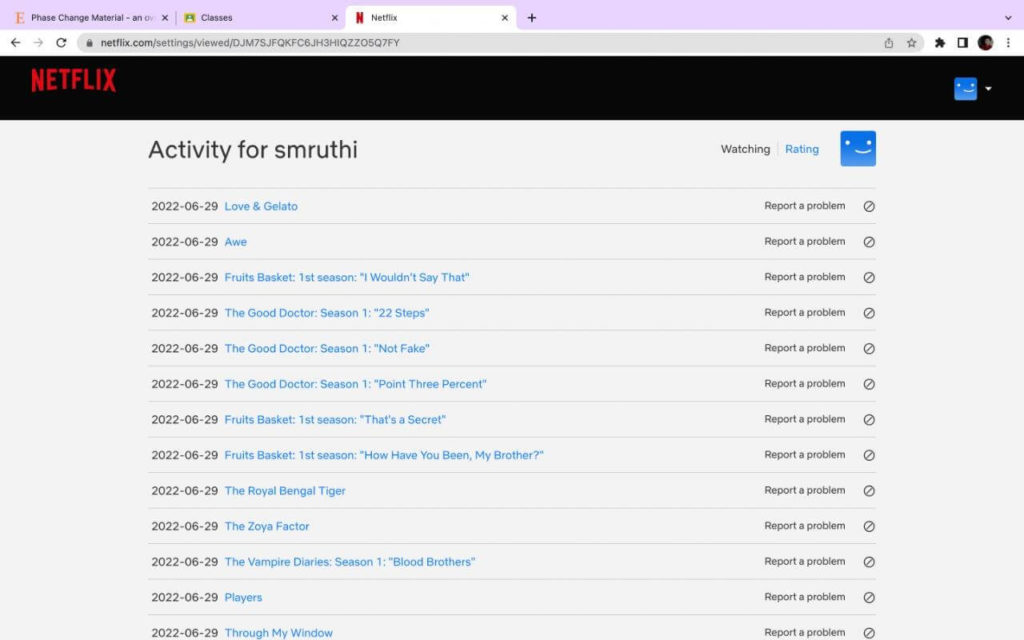Open Chrome user profile avatar
Screen dimensions: 1024x640
click(x=985, y=42)
